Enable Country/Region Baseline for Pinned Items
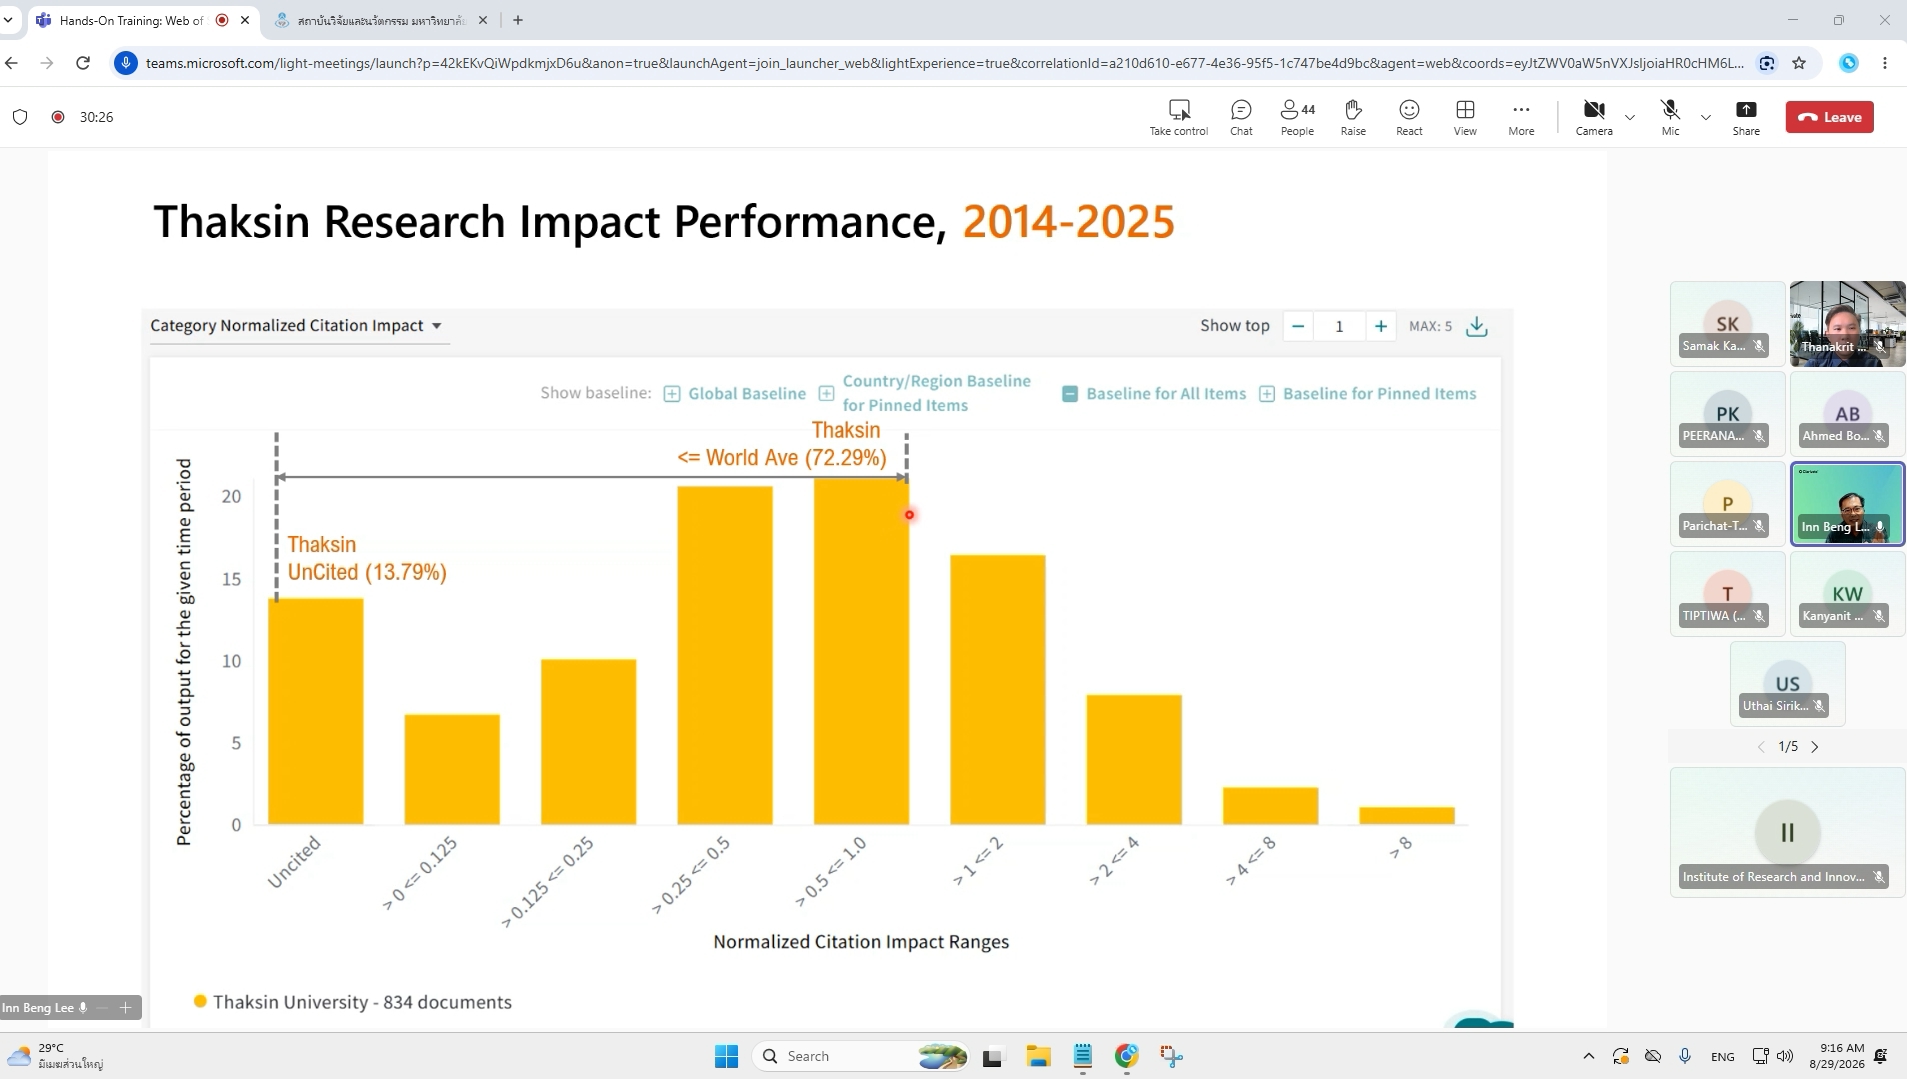Image resolution: width=1907 pixels, height=1079 pixels. tap(925, 393)
